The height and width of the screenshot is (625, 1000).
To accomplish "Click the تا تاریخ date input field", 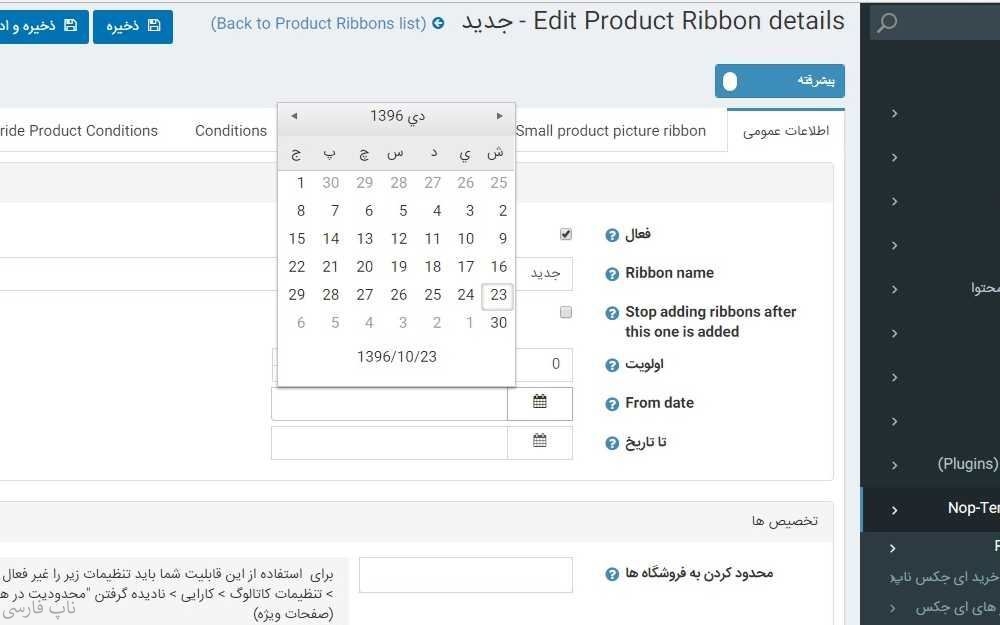I will (389, 442).
